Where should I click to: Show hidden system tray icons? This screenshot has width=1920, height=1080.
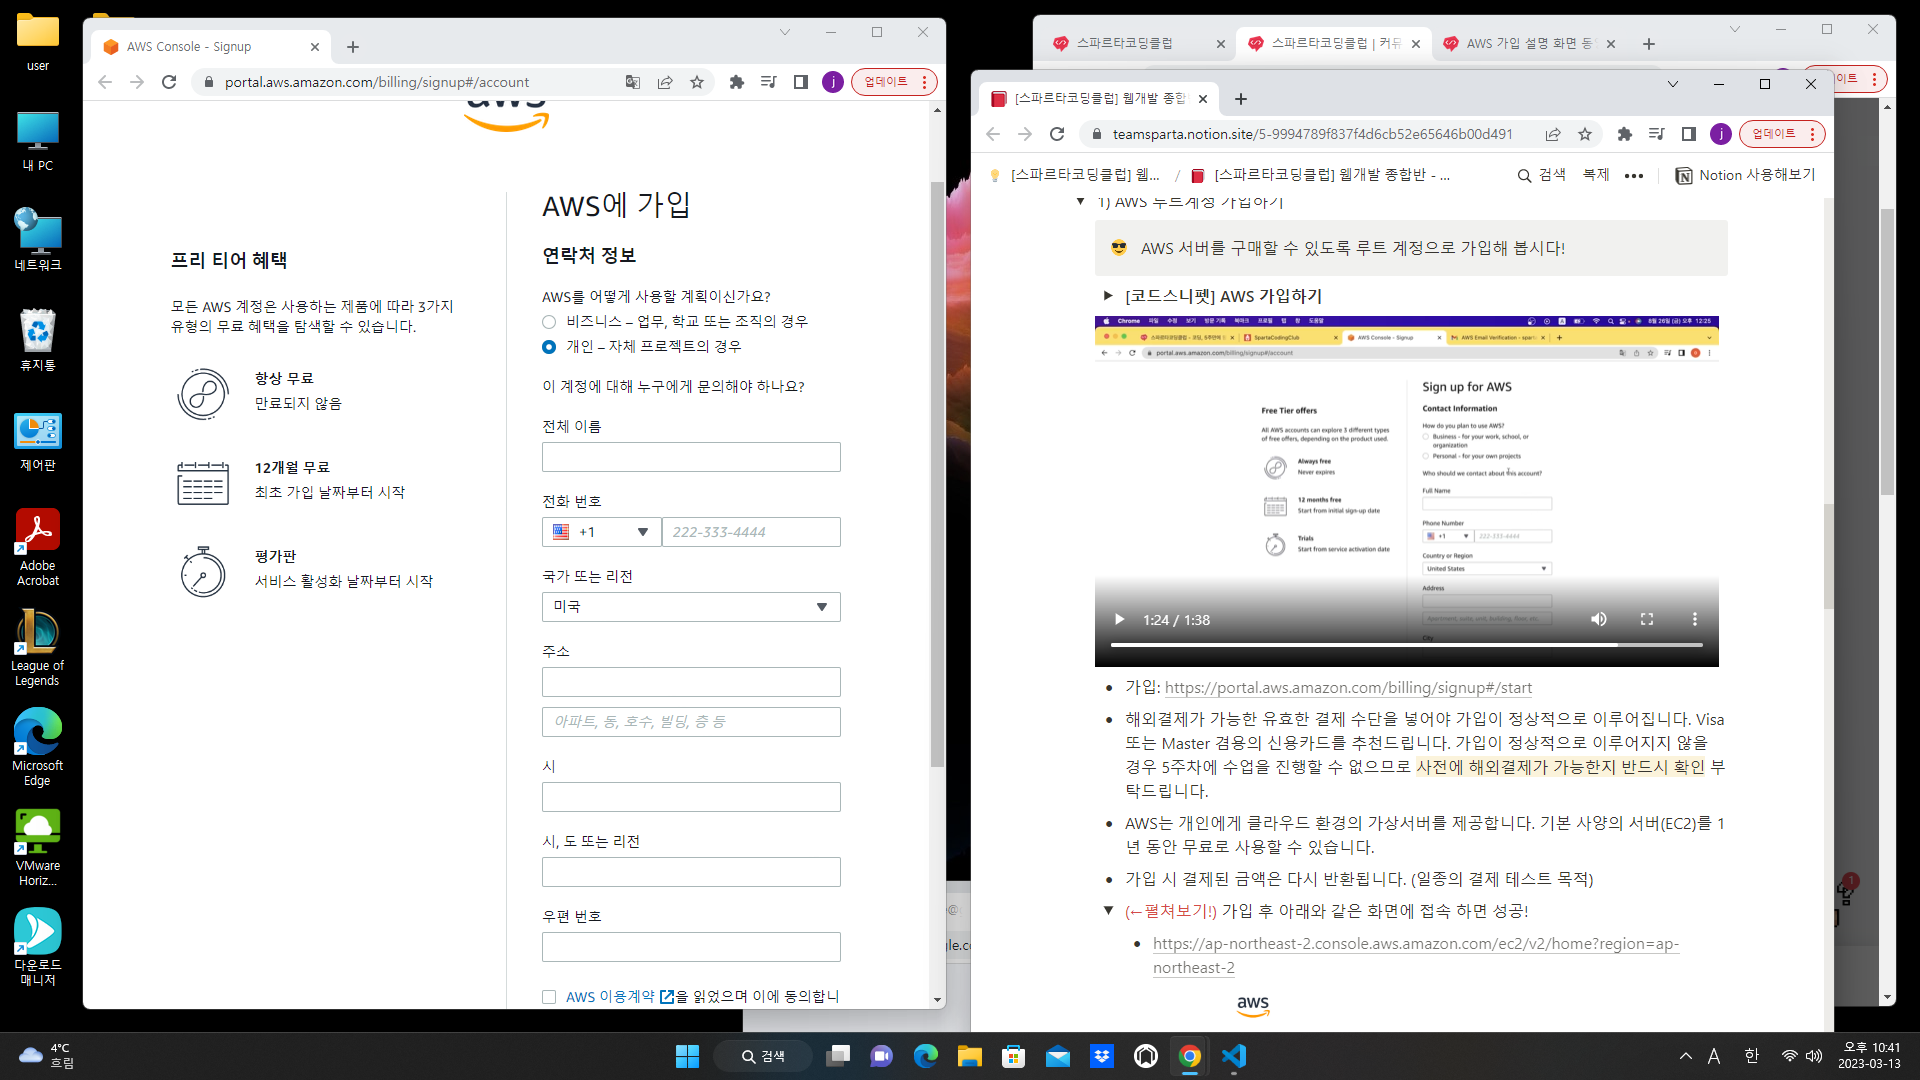click(x=1686, y=1056)
